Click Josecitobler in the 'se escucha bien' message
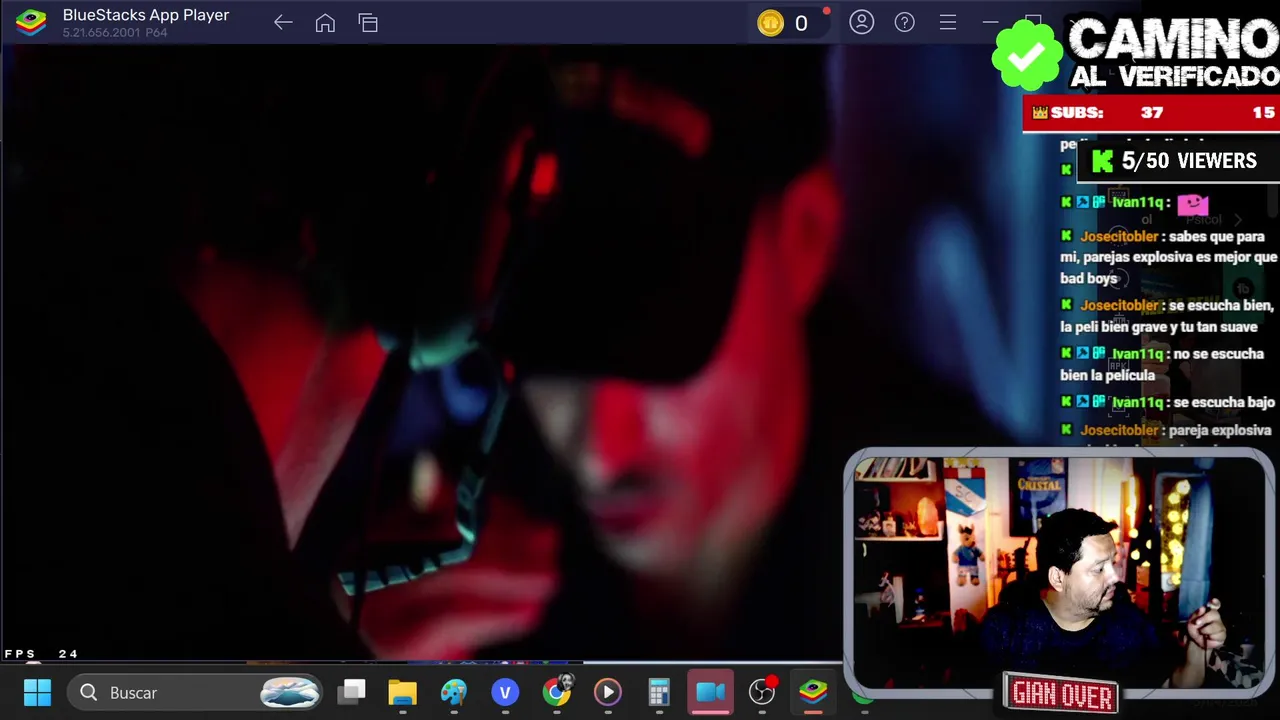 click(1119, 306)
